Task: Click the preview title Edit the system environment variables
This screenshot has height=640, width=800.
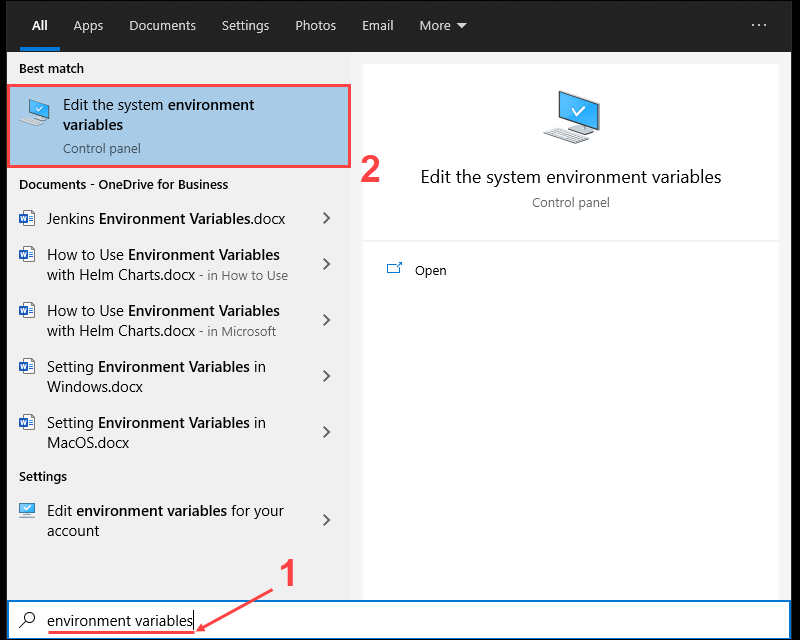Action: click(x=570, y=177)
